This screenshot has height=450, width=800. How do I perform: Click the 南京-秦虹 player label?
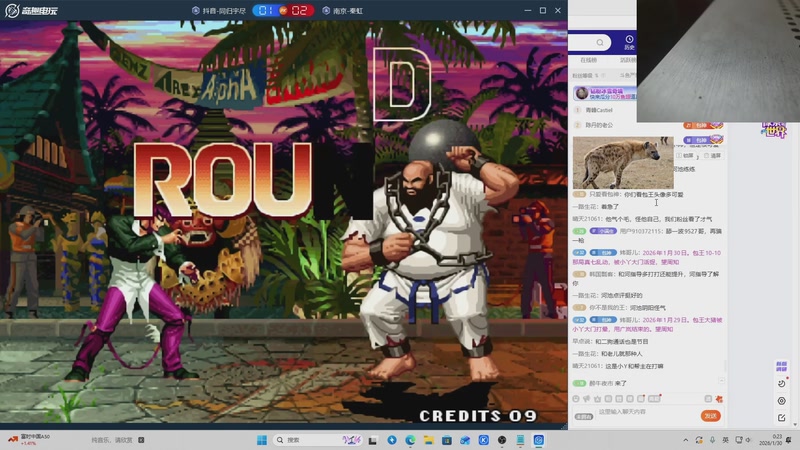coord(343,11)
